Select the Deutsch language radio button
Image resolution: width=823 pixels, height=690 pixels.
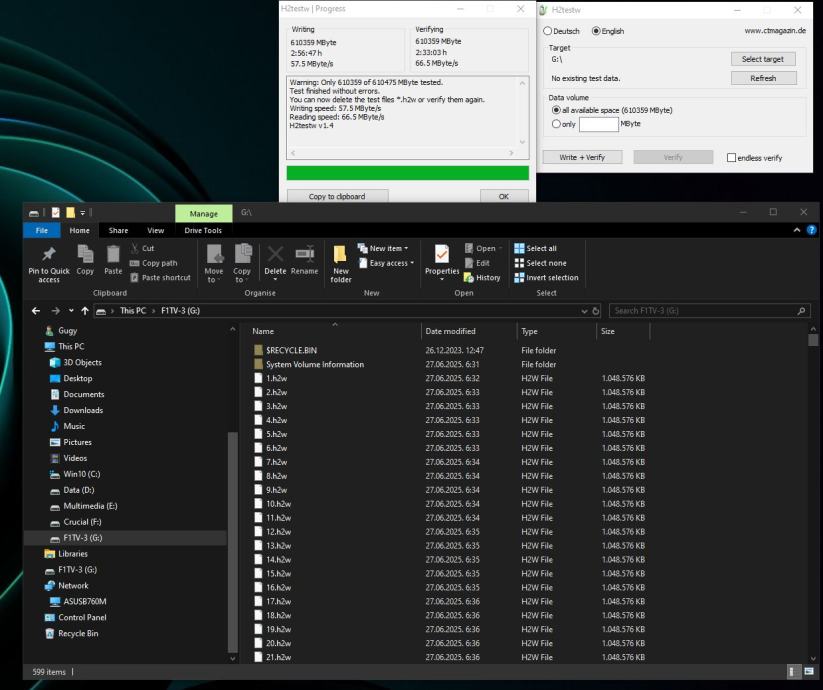pos(547,31)
